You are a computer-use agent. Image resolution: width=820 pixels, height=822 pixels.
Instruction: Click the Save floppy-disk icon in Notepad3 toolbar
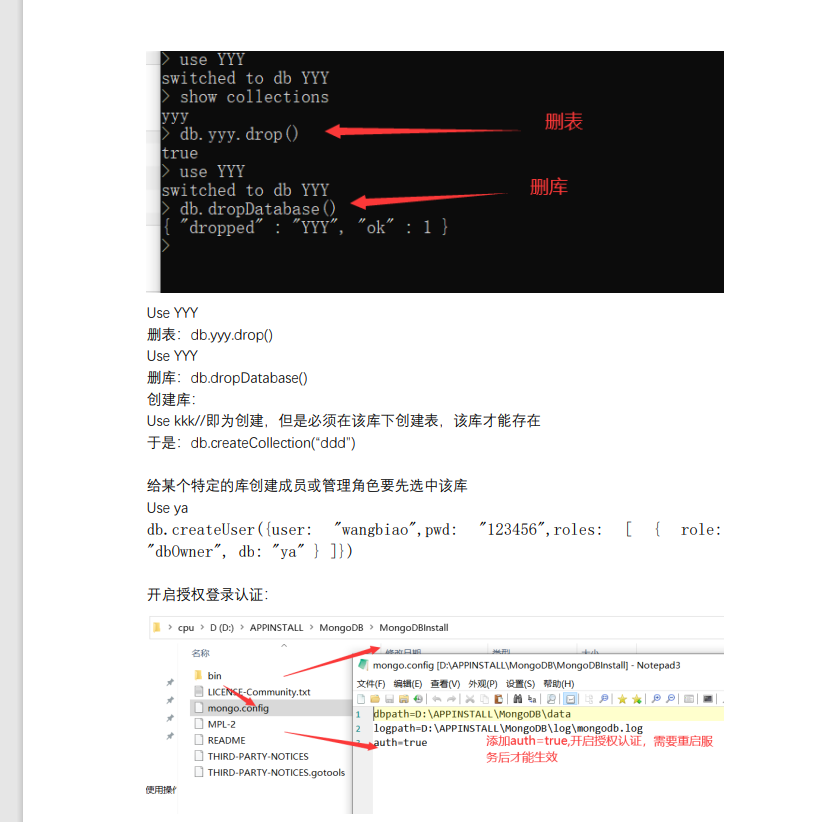[x=390, y=699]
